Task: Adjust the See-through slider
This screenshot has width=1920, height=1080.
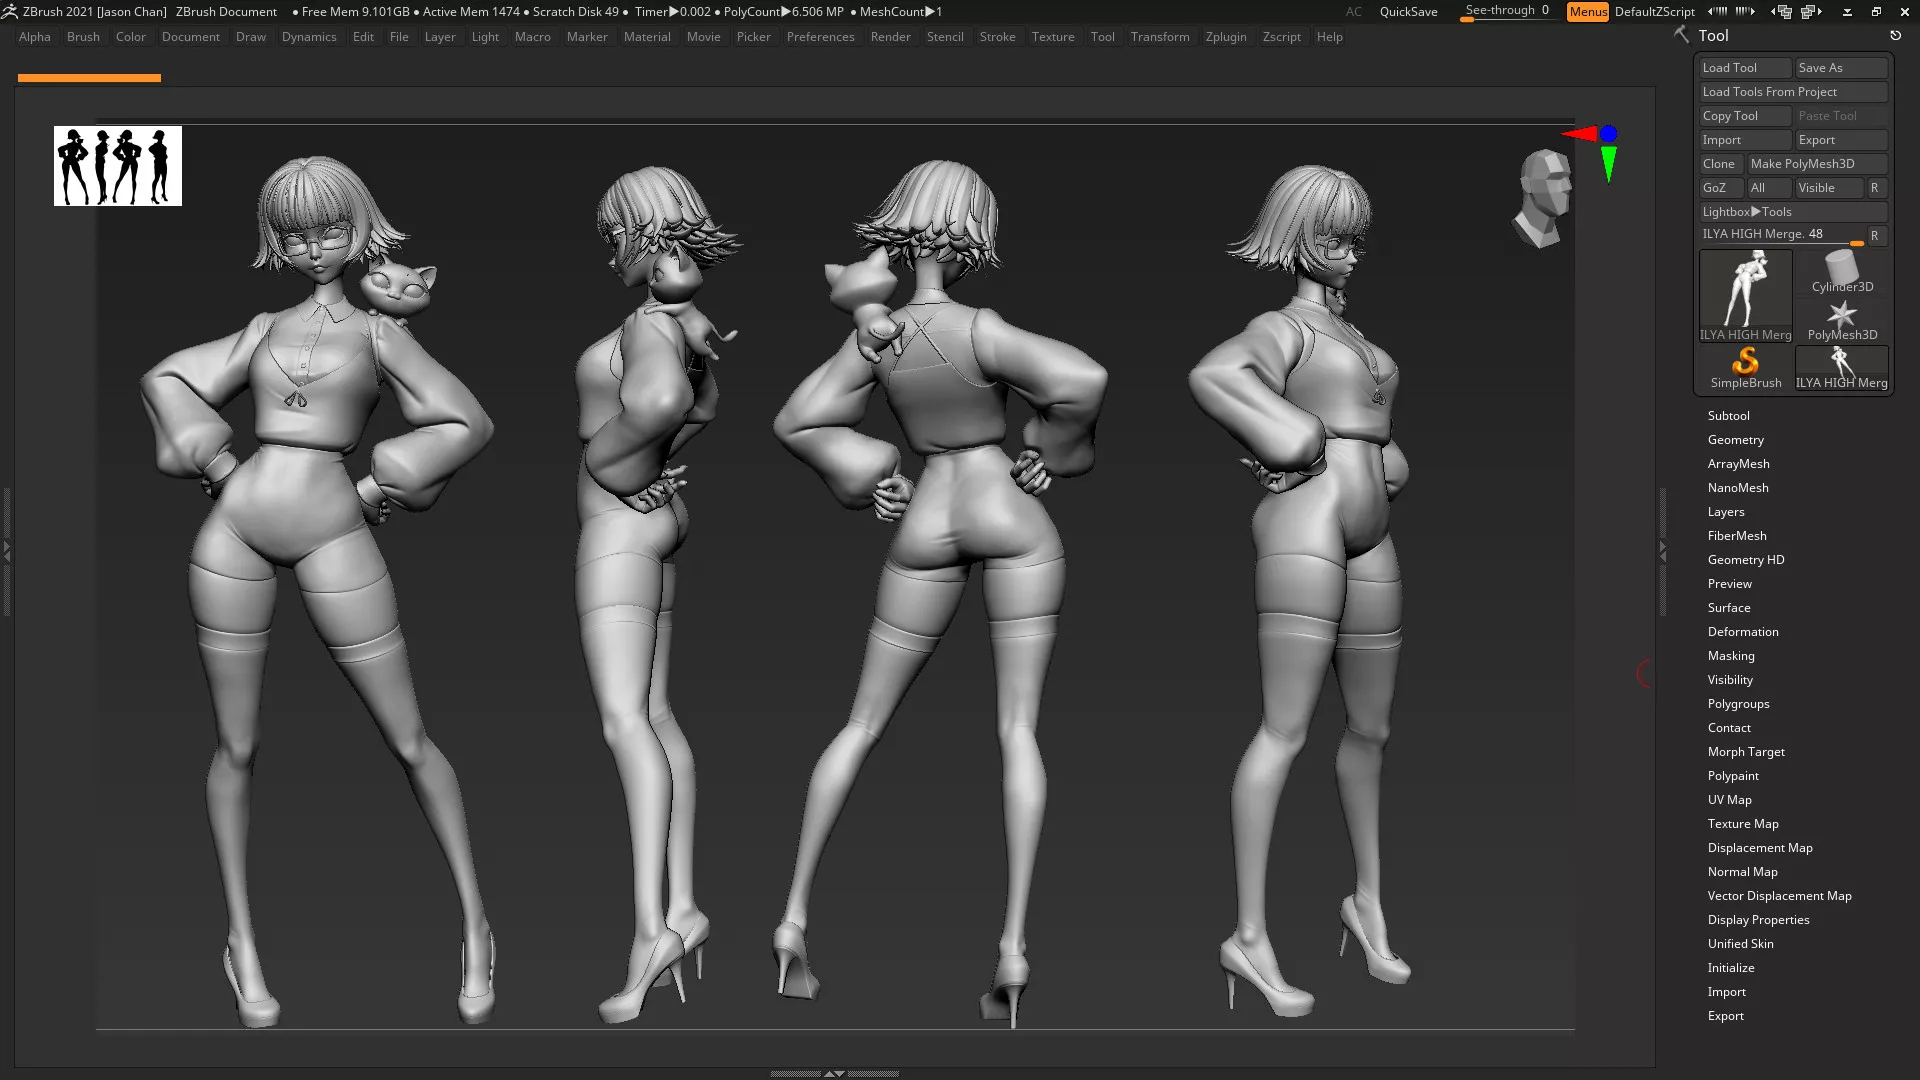Action: tap(1507, 12)
